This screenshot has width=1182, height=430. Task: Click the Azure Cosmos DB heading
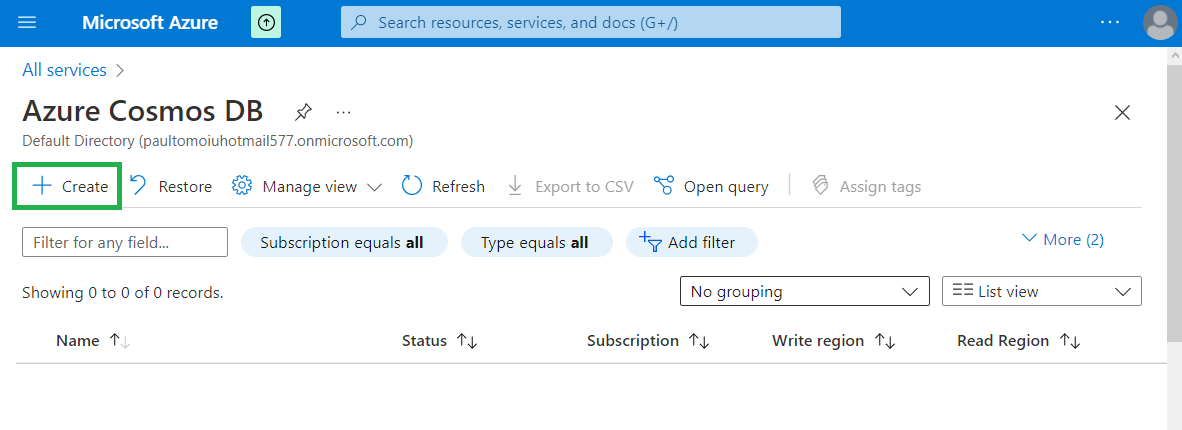click(x=143, y=111)
